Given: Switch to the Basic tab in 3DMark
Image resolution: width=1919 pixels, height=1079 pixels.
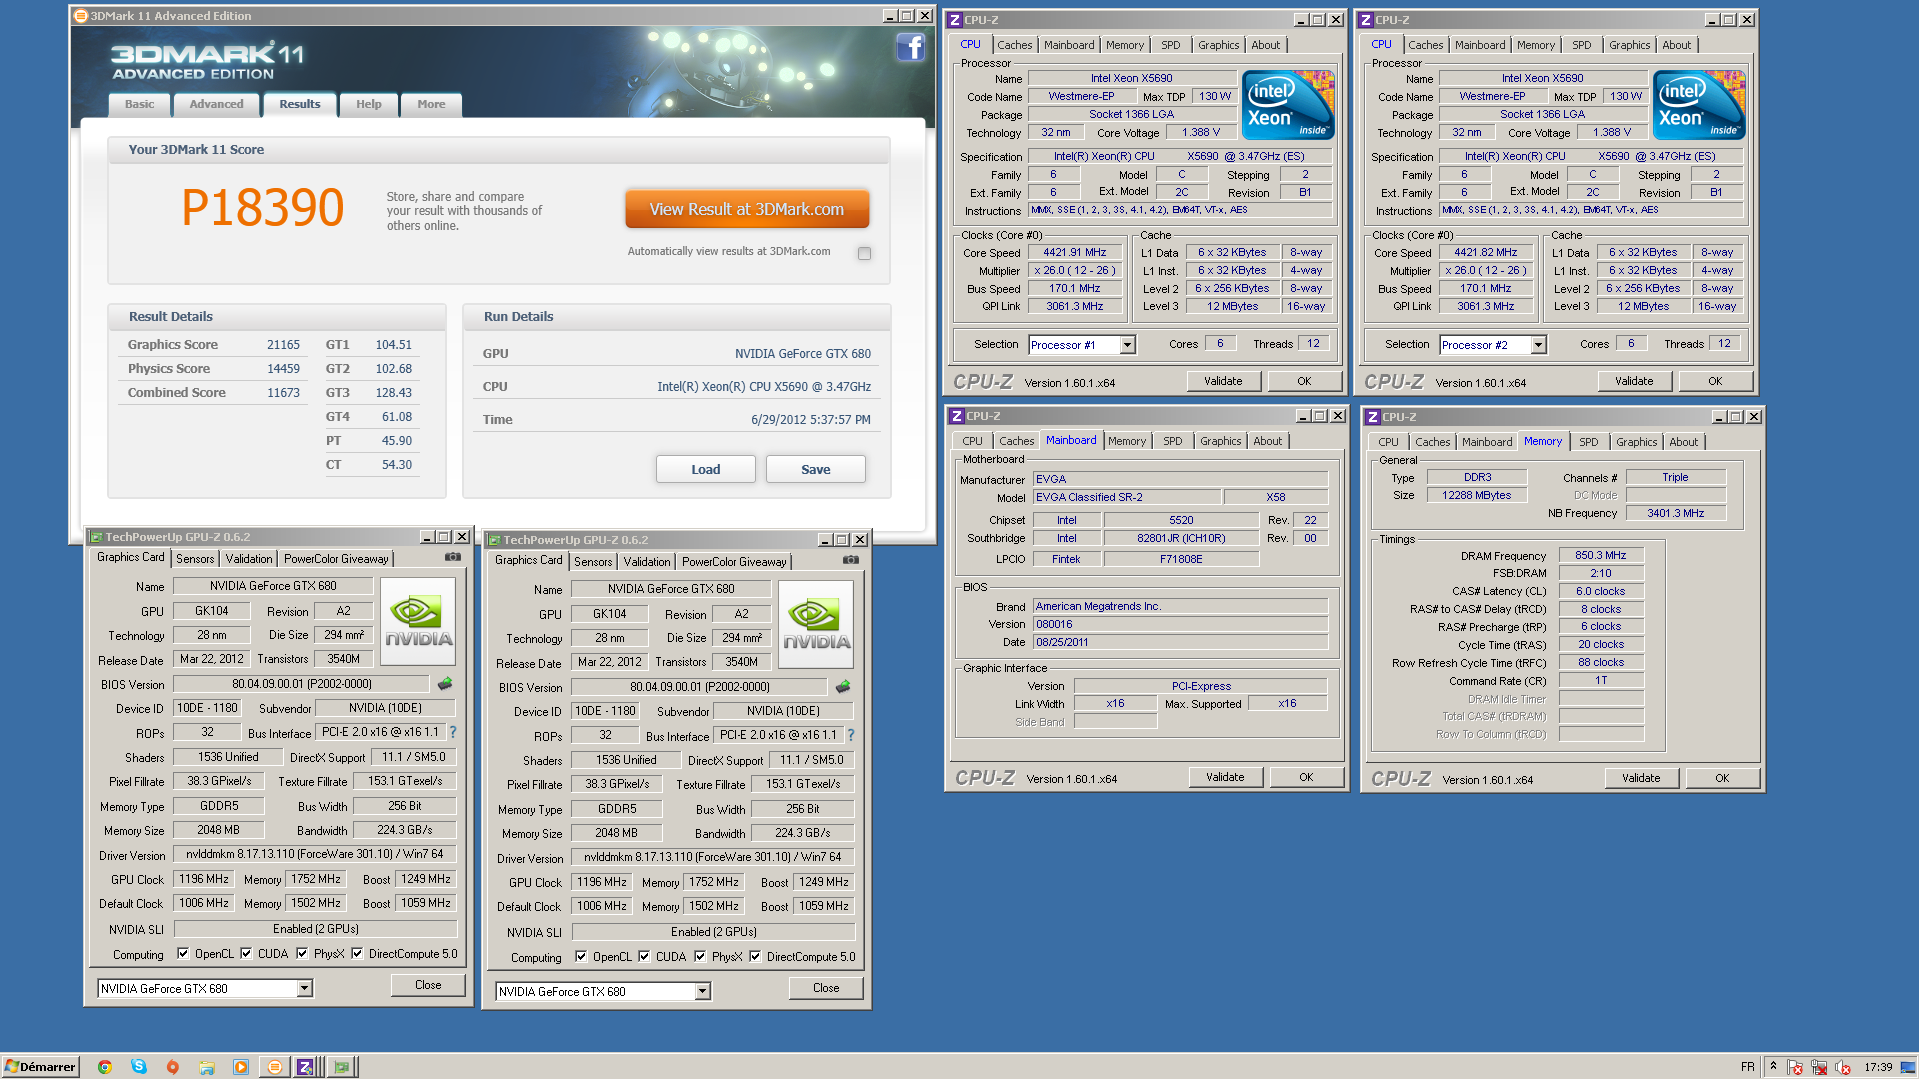Looking at the screenshot, I should coord(139,104).
